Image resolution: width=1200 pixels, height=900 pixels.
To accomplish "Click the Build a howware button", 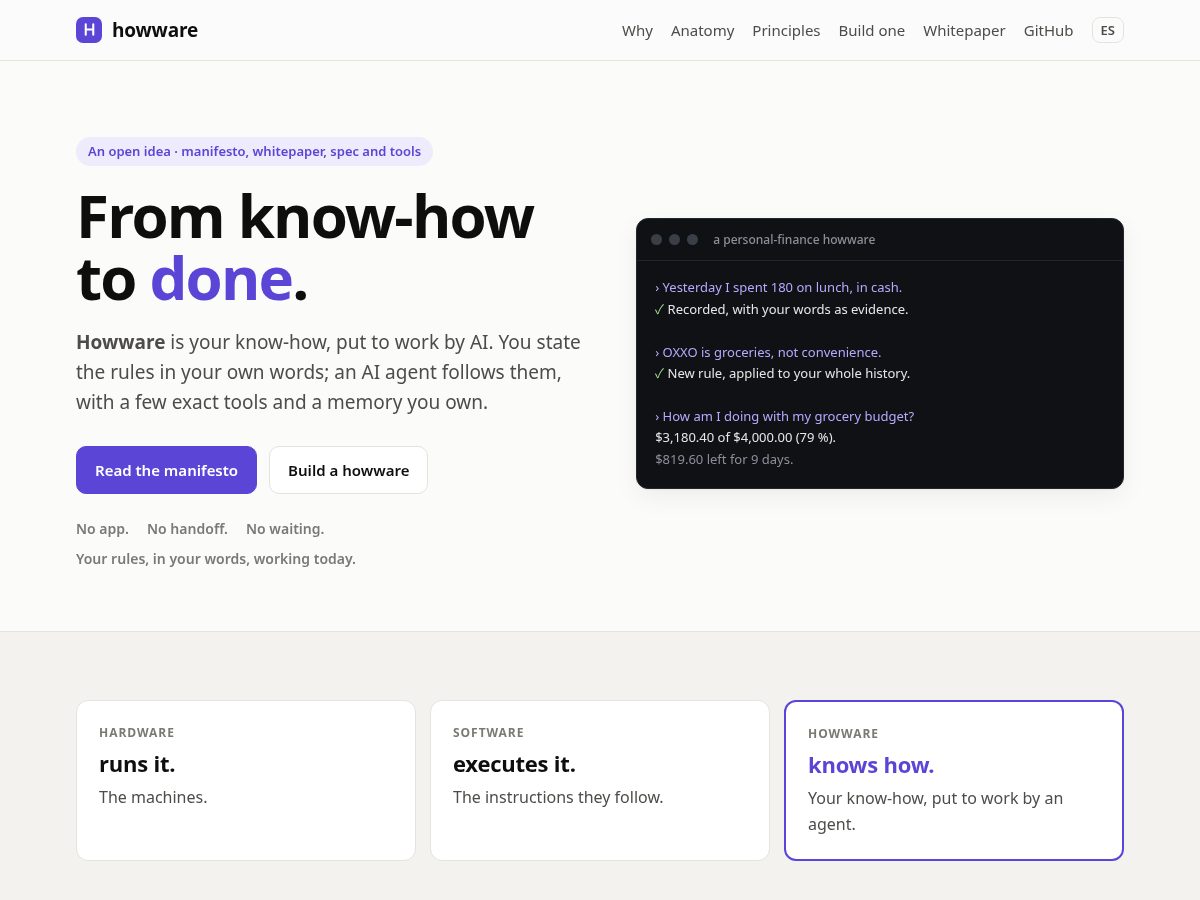I will [348, 470].
